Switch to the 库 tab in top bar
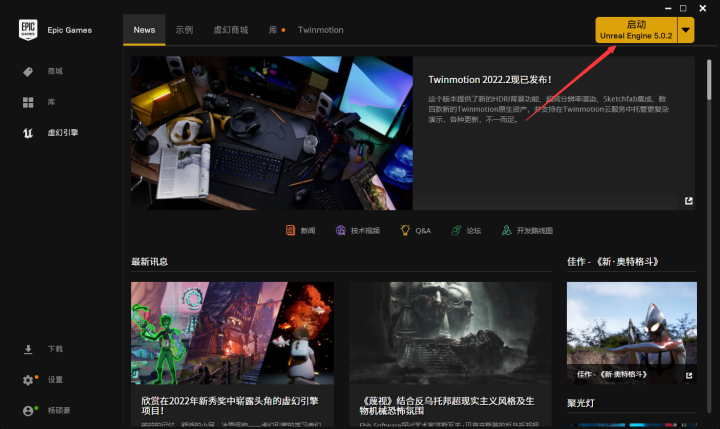The width and height of the screenshot is (720, 429). pyautogui.click(x=273, y=30)
